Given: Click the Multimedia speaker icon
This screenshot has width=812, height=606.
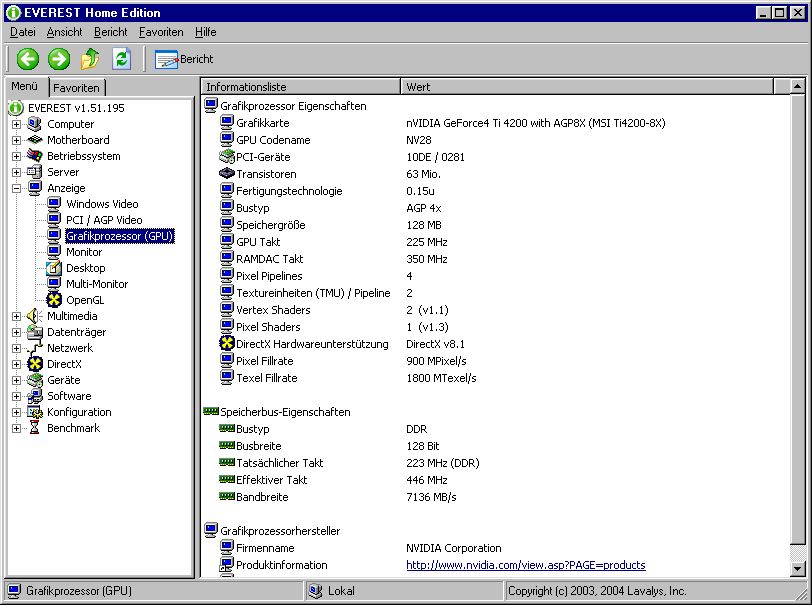Looking at the screenshot, I should 35,316.
